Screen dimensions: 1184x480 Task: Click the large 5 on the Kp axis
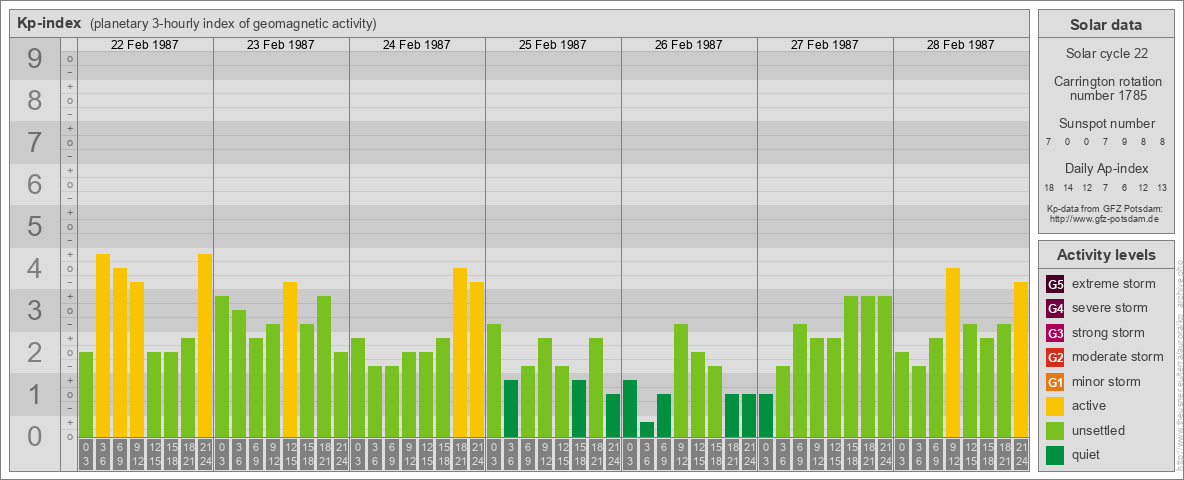coord(34,226)
